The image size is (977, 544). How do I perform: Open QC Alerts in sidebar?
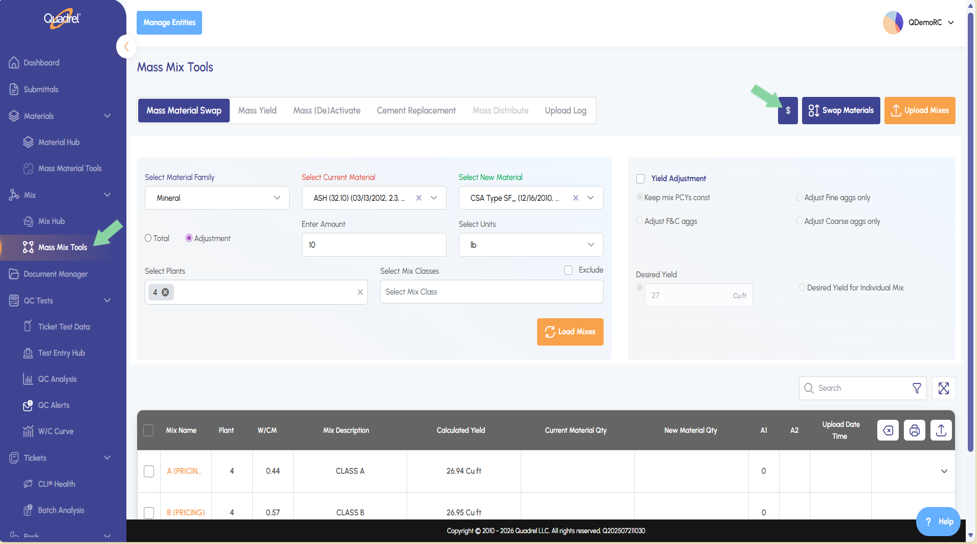click(x=53, y=405)
